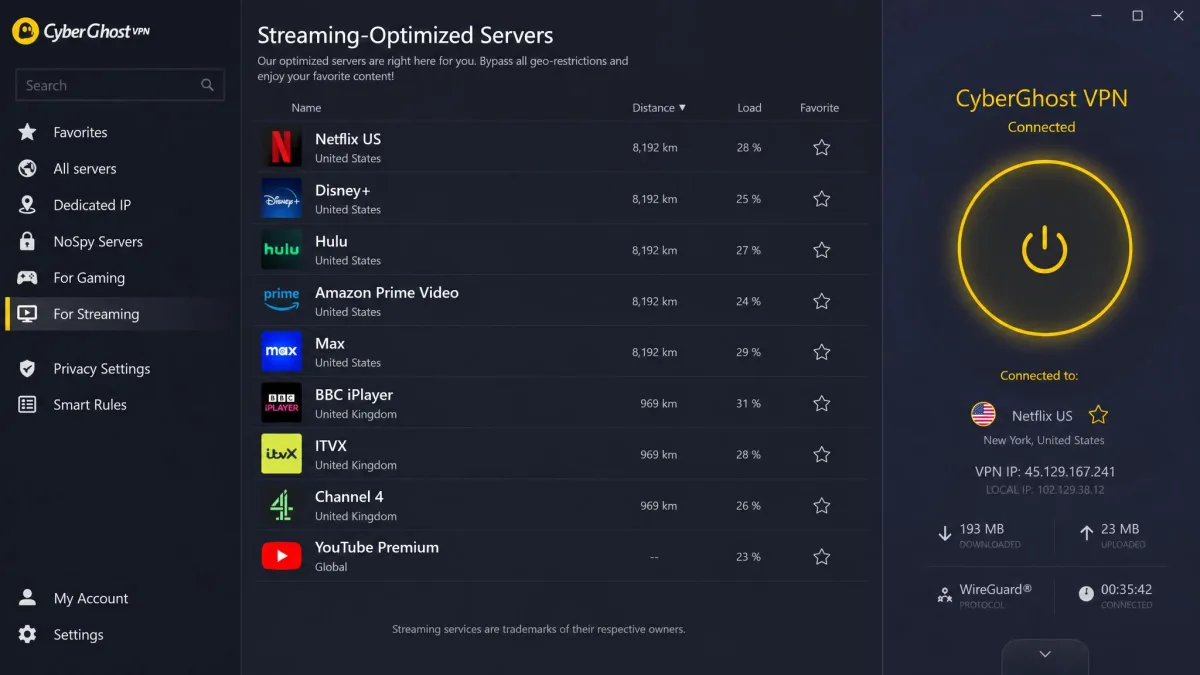Image resolution: width=1200 pixels, height=675 pixels.
Task: Sort by Name column header
Action: (x=306, y=108)
